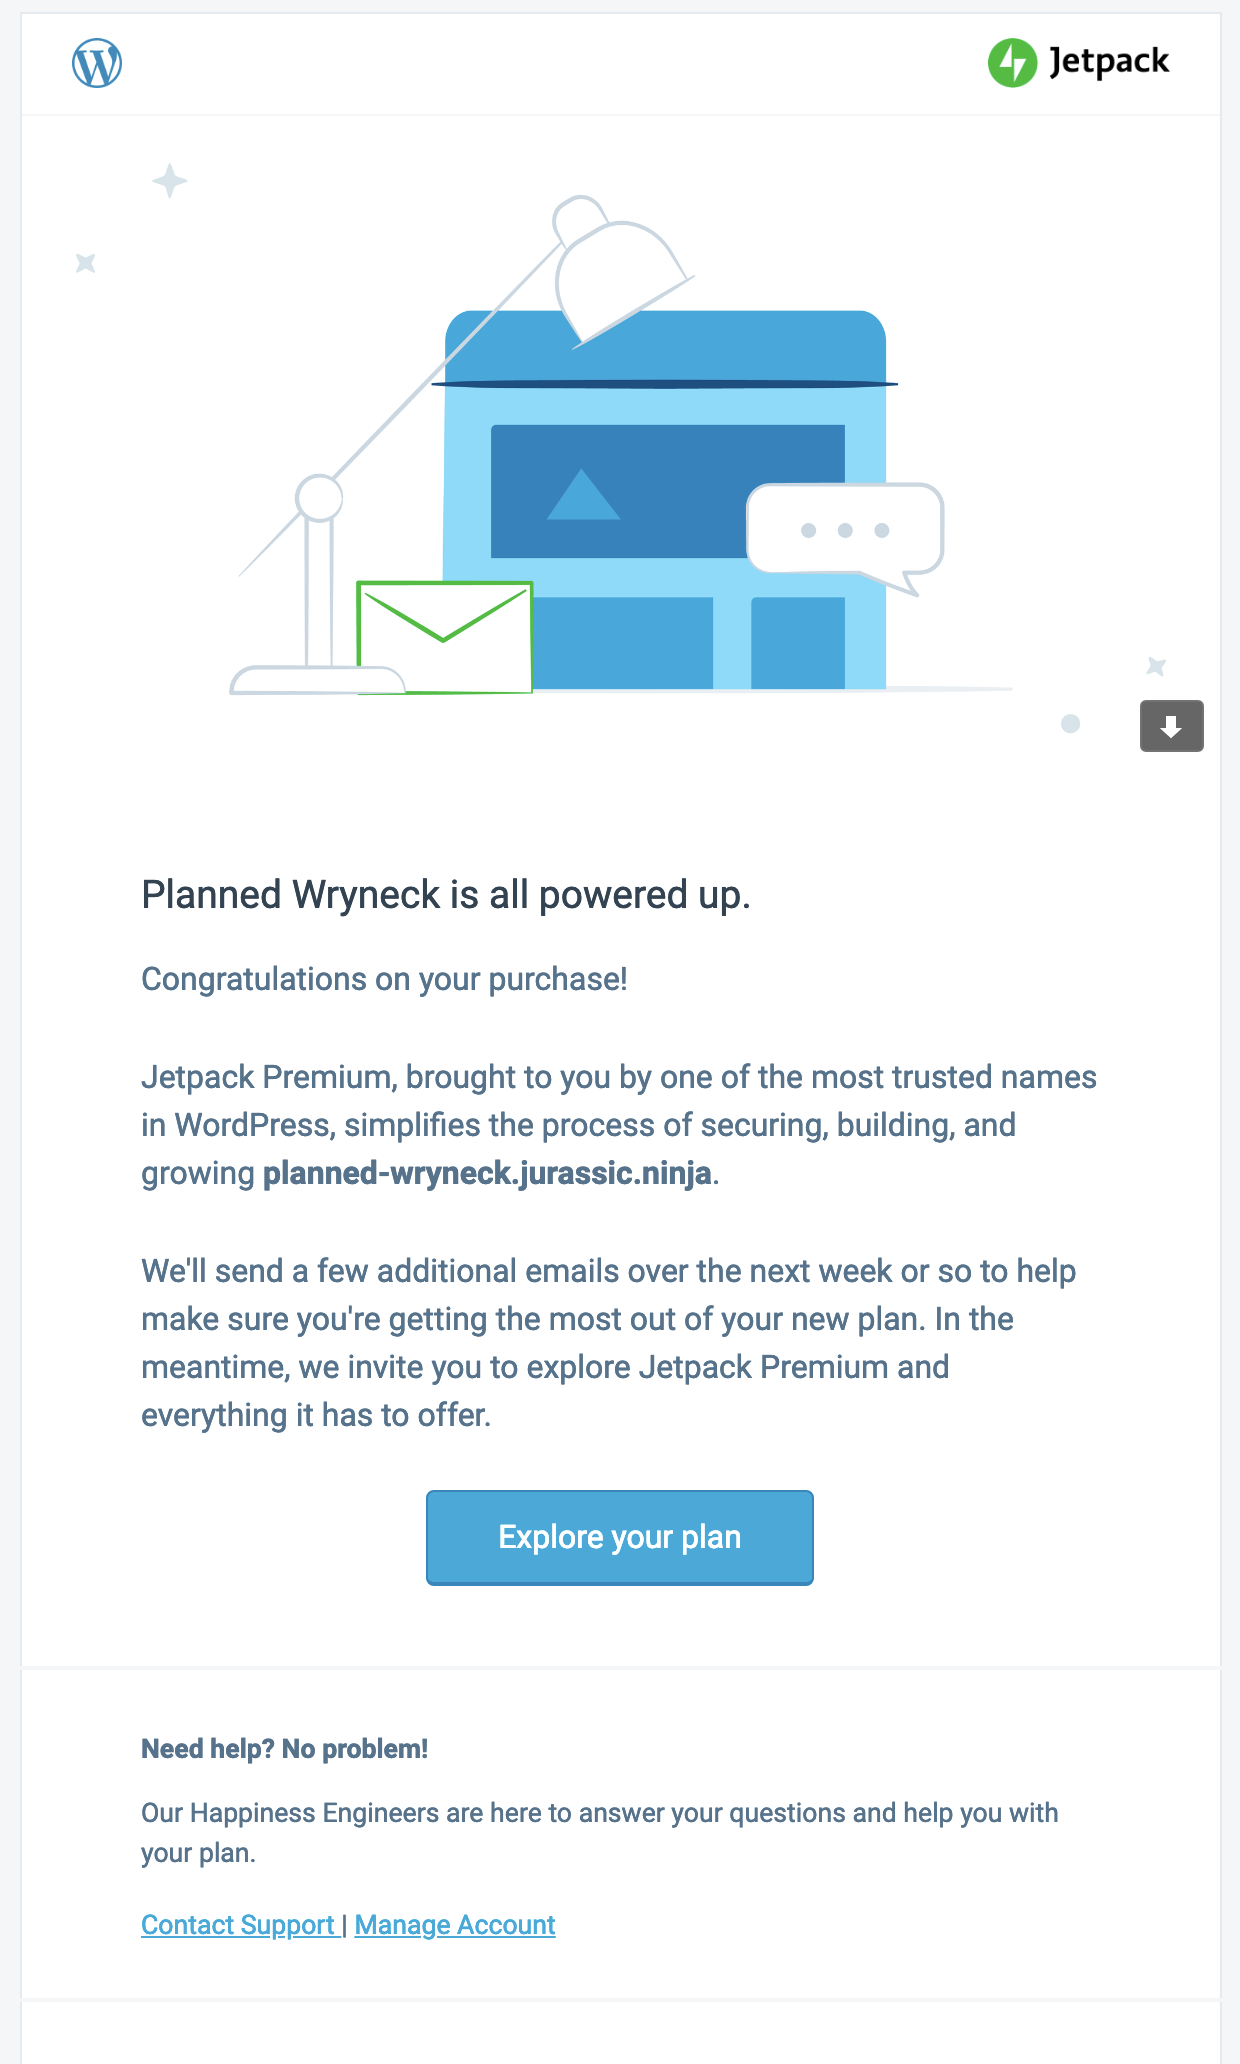Click the blue browser window top bar illustration
Viewport: 1240px width, 2064px height.
665,346
